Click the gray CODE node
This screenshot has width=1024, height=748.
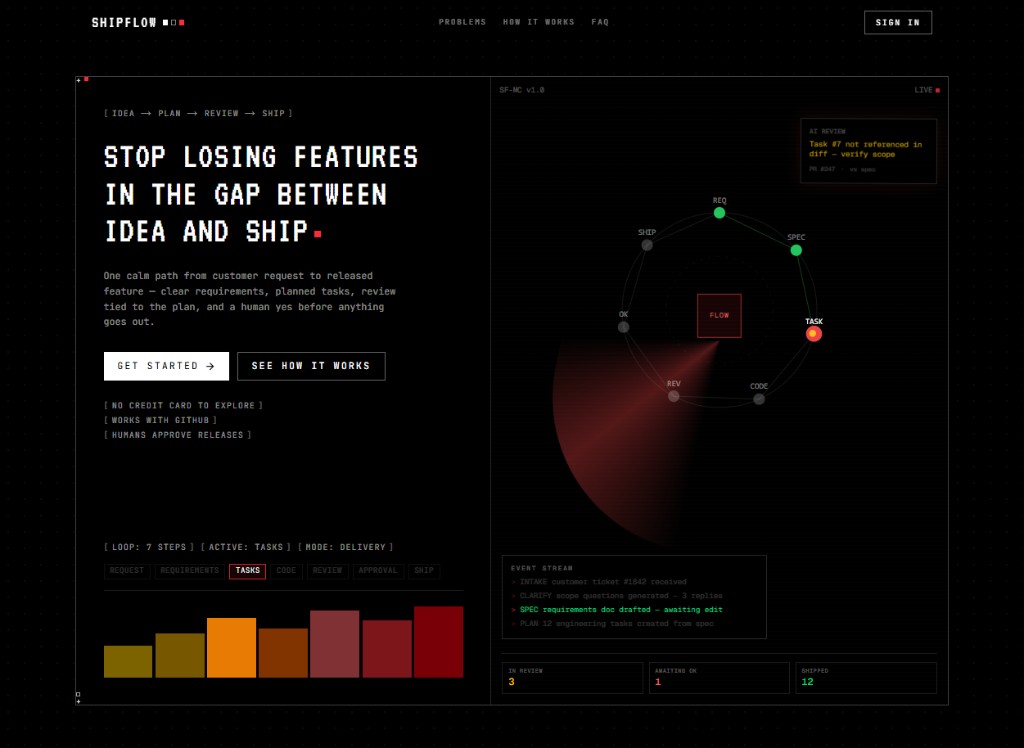[759, 399]
